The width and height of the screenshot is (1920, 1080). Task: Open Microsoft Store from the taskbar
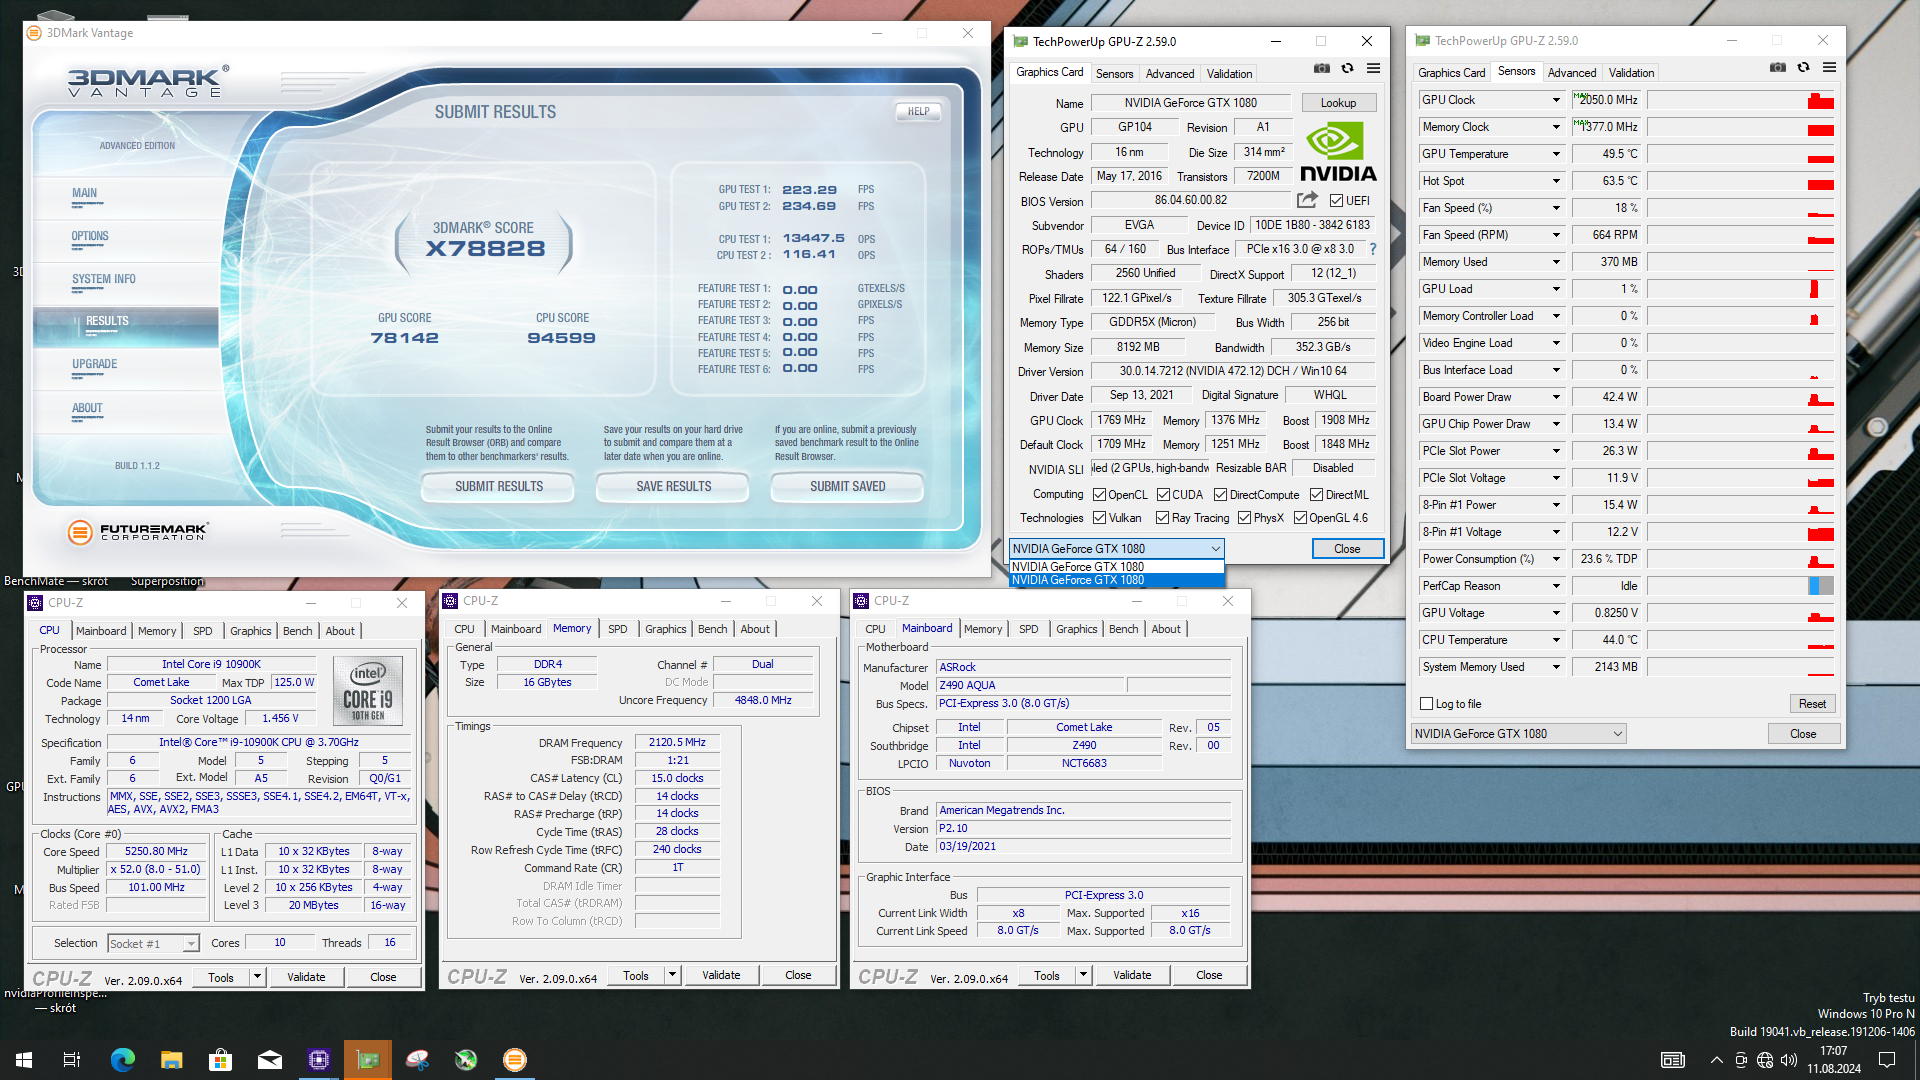(220, 1060)
